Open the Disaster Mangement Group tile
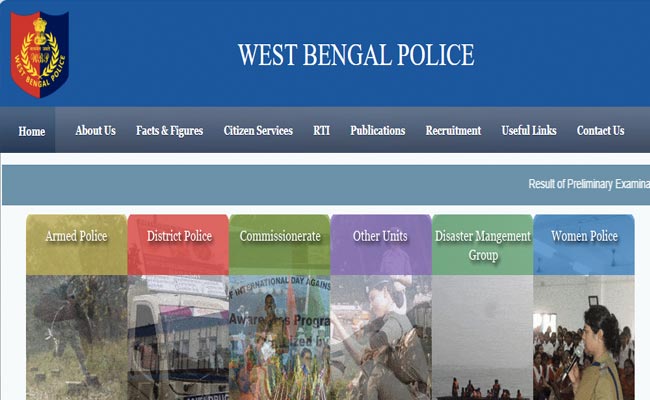 tap(483, 245)
